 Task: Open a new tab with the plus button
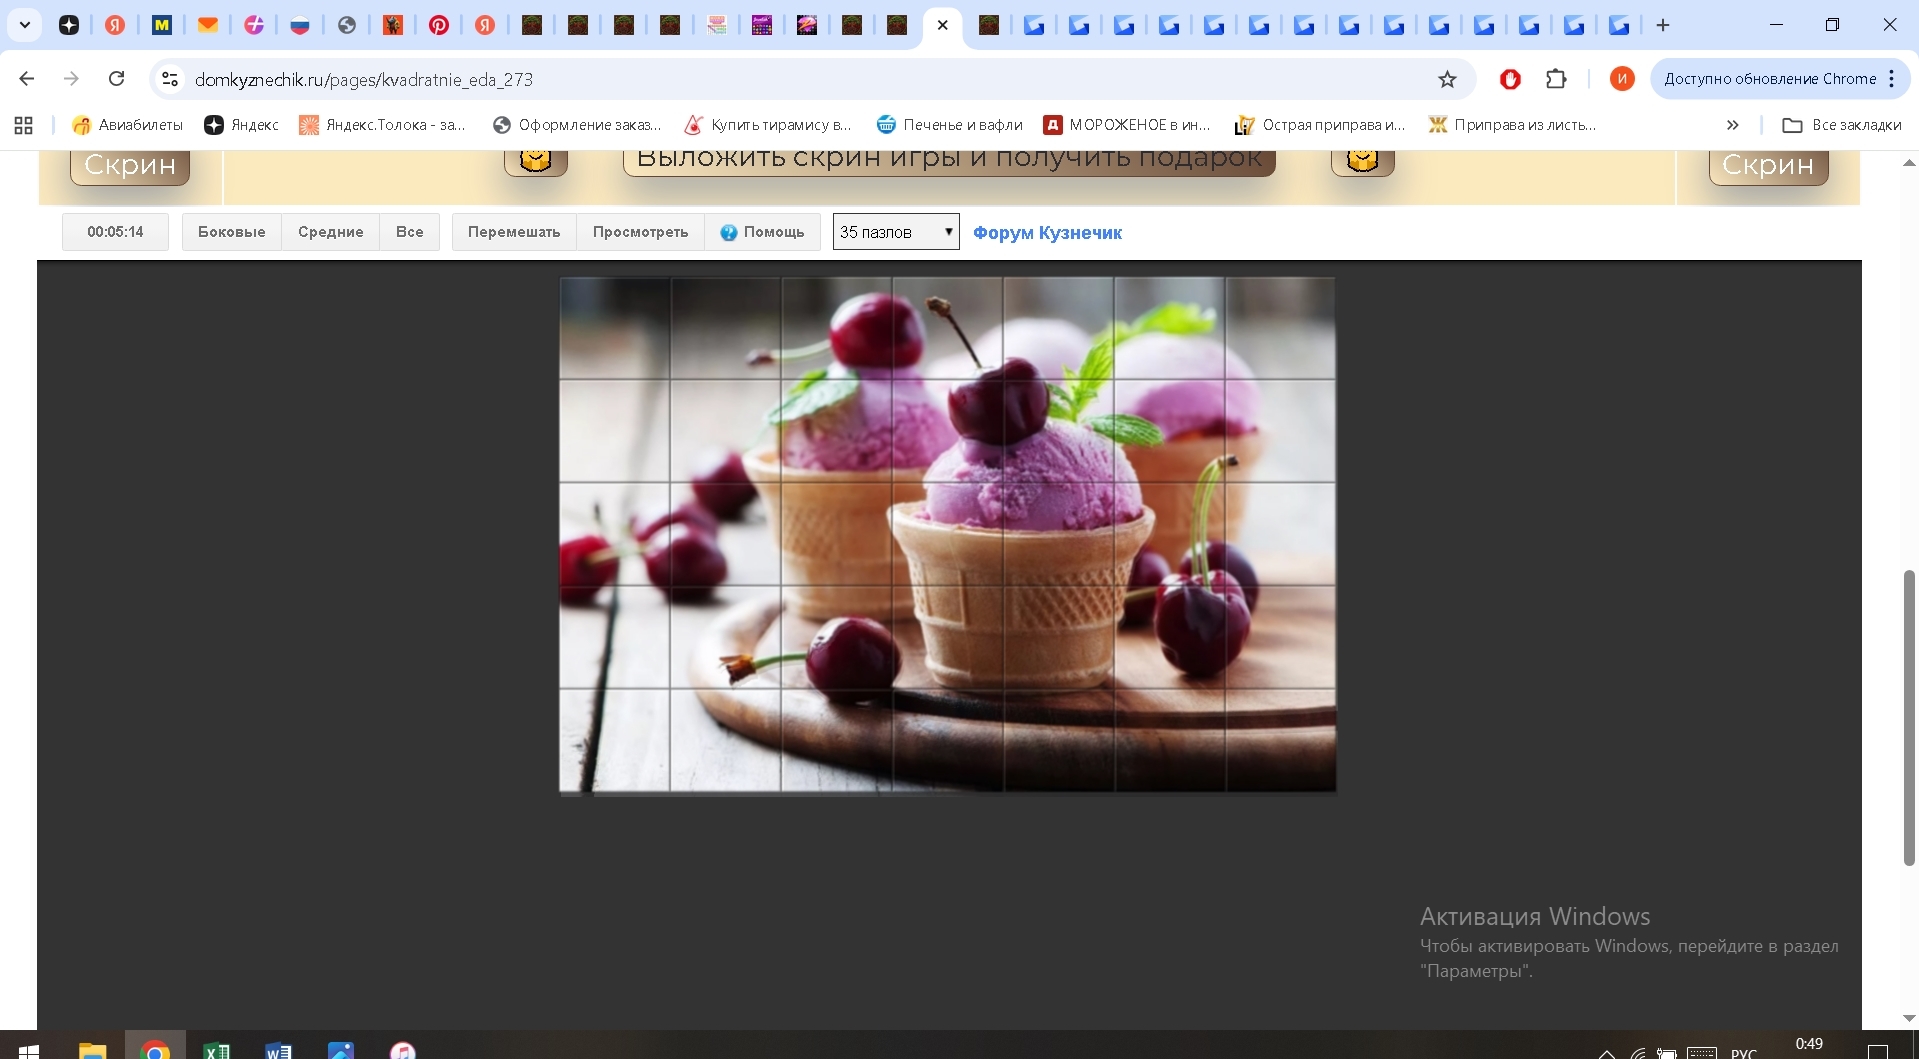point(1663,26)
